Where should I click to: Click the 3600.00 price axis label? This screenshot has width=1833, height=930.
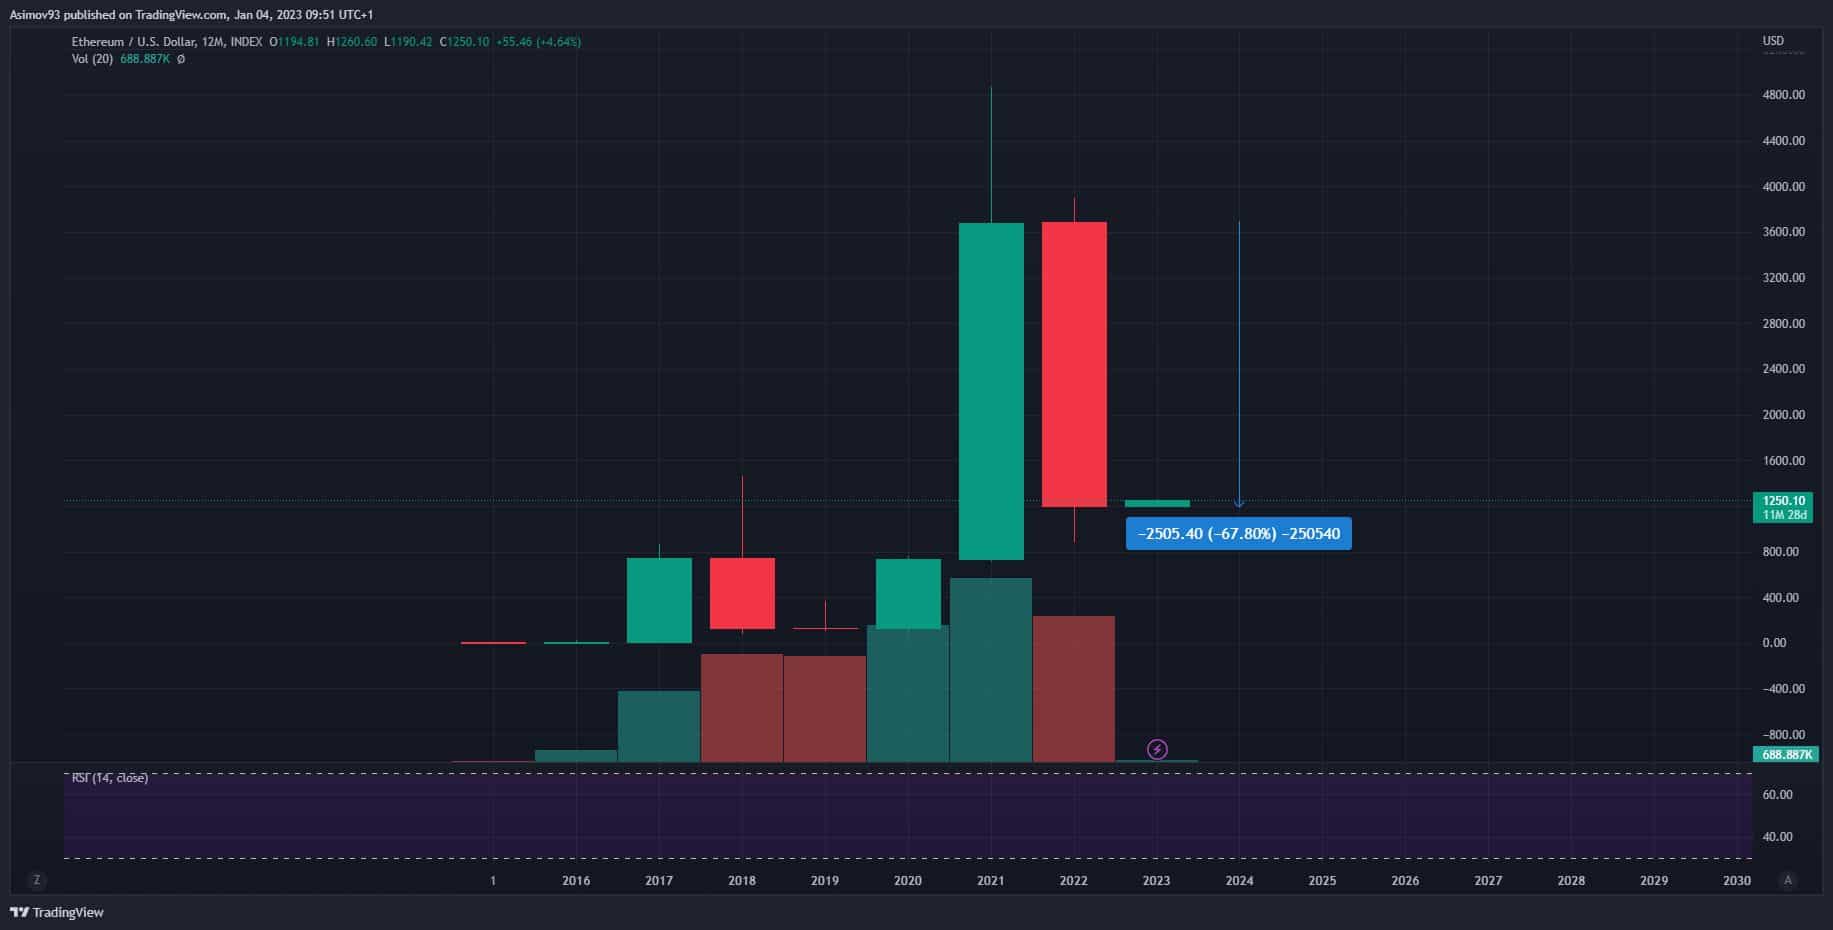pos(1784,232)
